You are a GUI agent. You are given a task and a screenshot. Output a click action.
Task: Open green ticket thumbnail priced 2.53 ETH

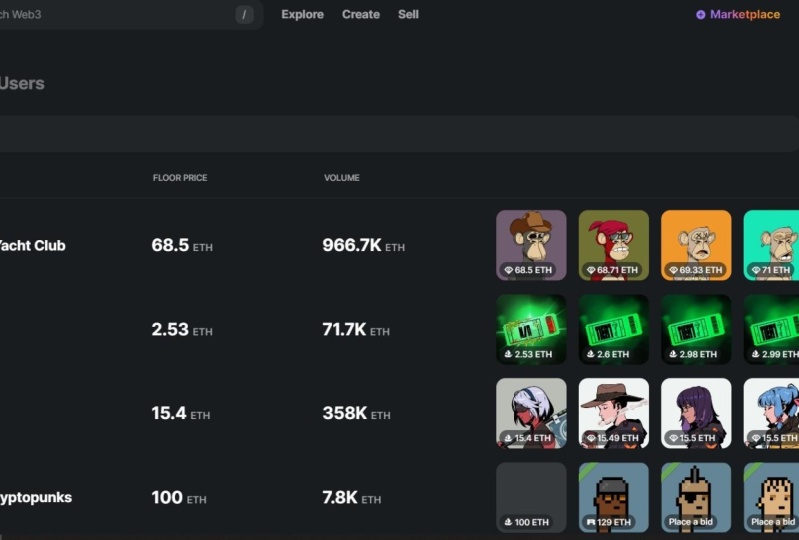(x=531, y=329)
